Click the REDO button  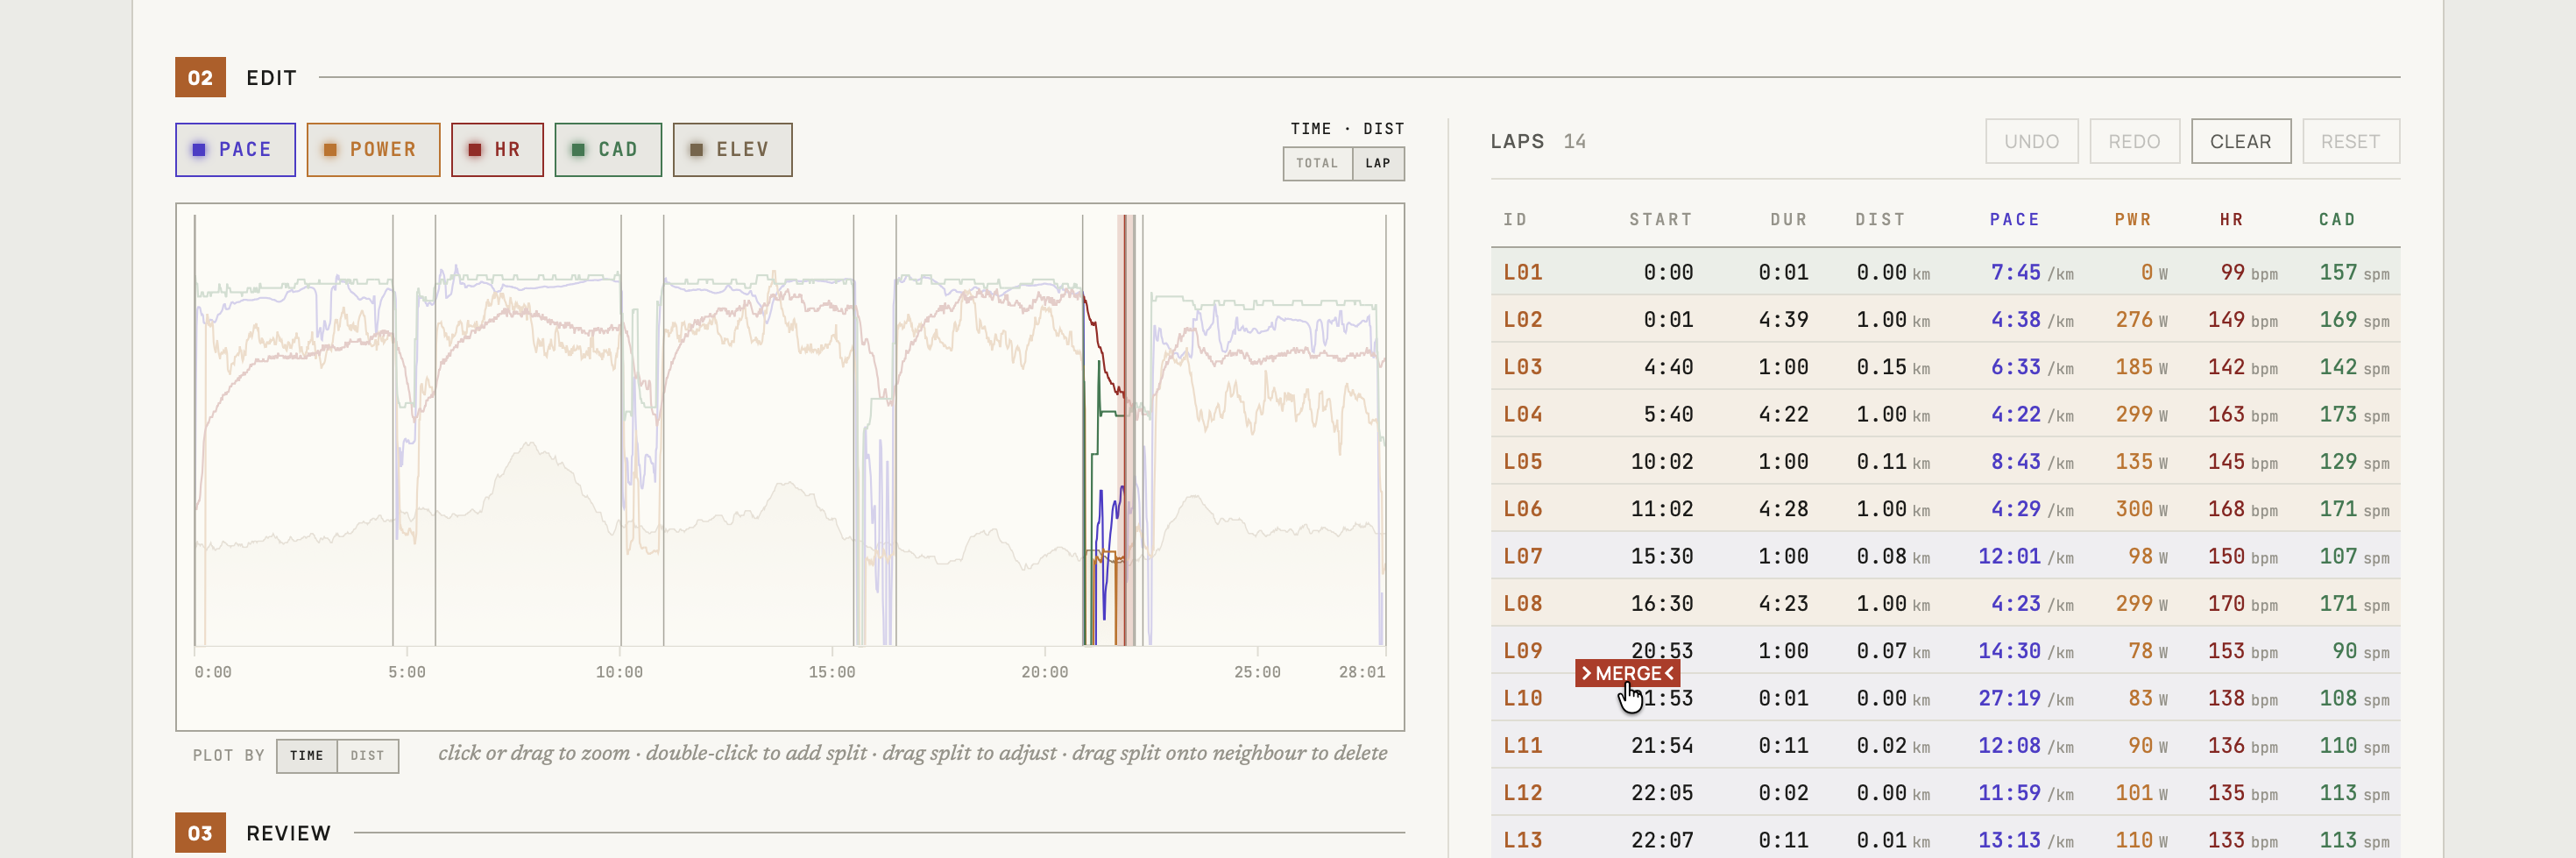tap(2134, 142)
